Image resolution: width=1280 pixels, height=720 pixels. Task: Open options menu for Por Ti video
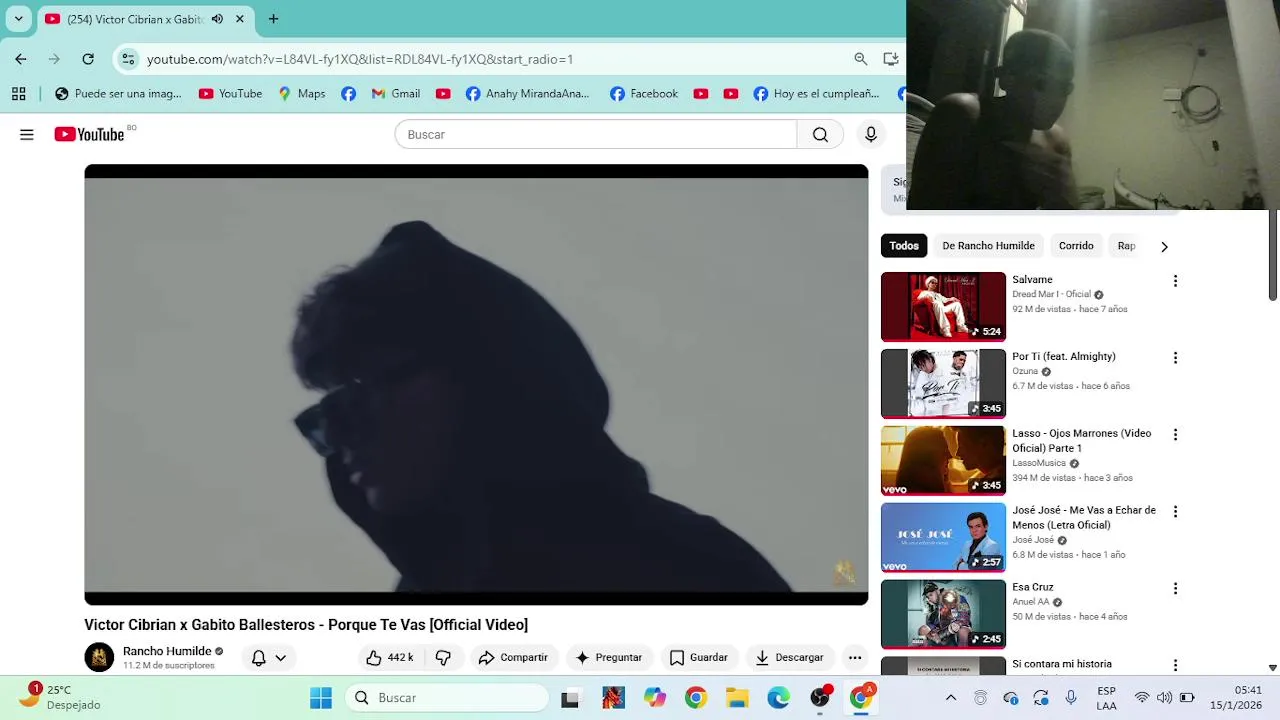(x=1176, y=358)
